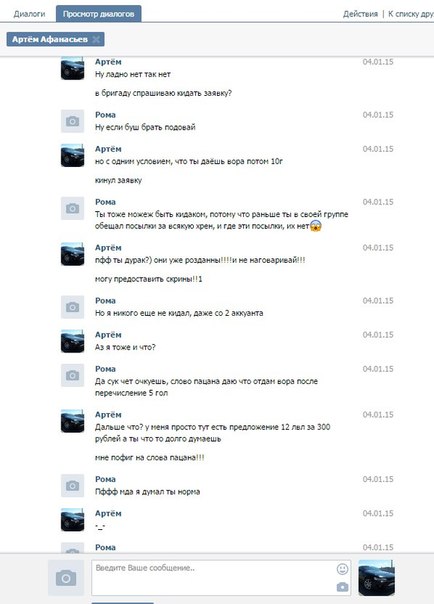
Task: Open Рома's profile name above 'Пффф мда'
Action: [105, 479]
